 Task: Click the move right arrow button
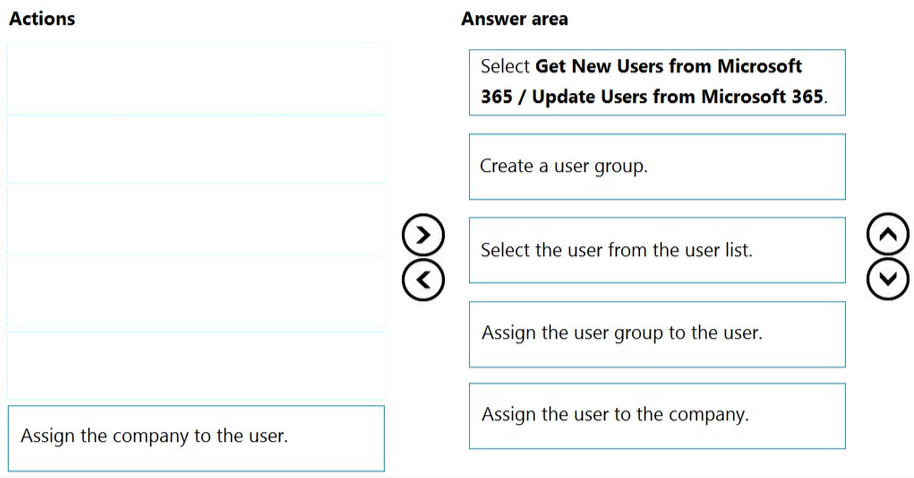(424, 235)
